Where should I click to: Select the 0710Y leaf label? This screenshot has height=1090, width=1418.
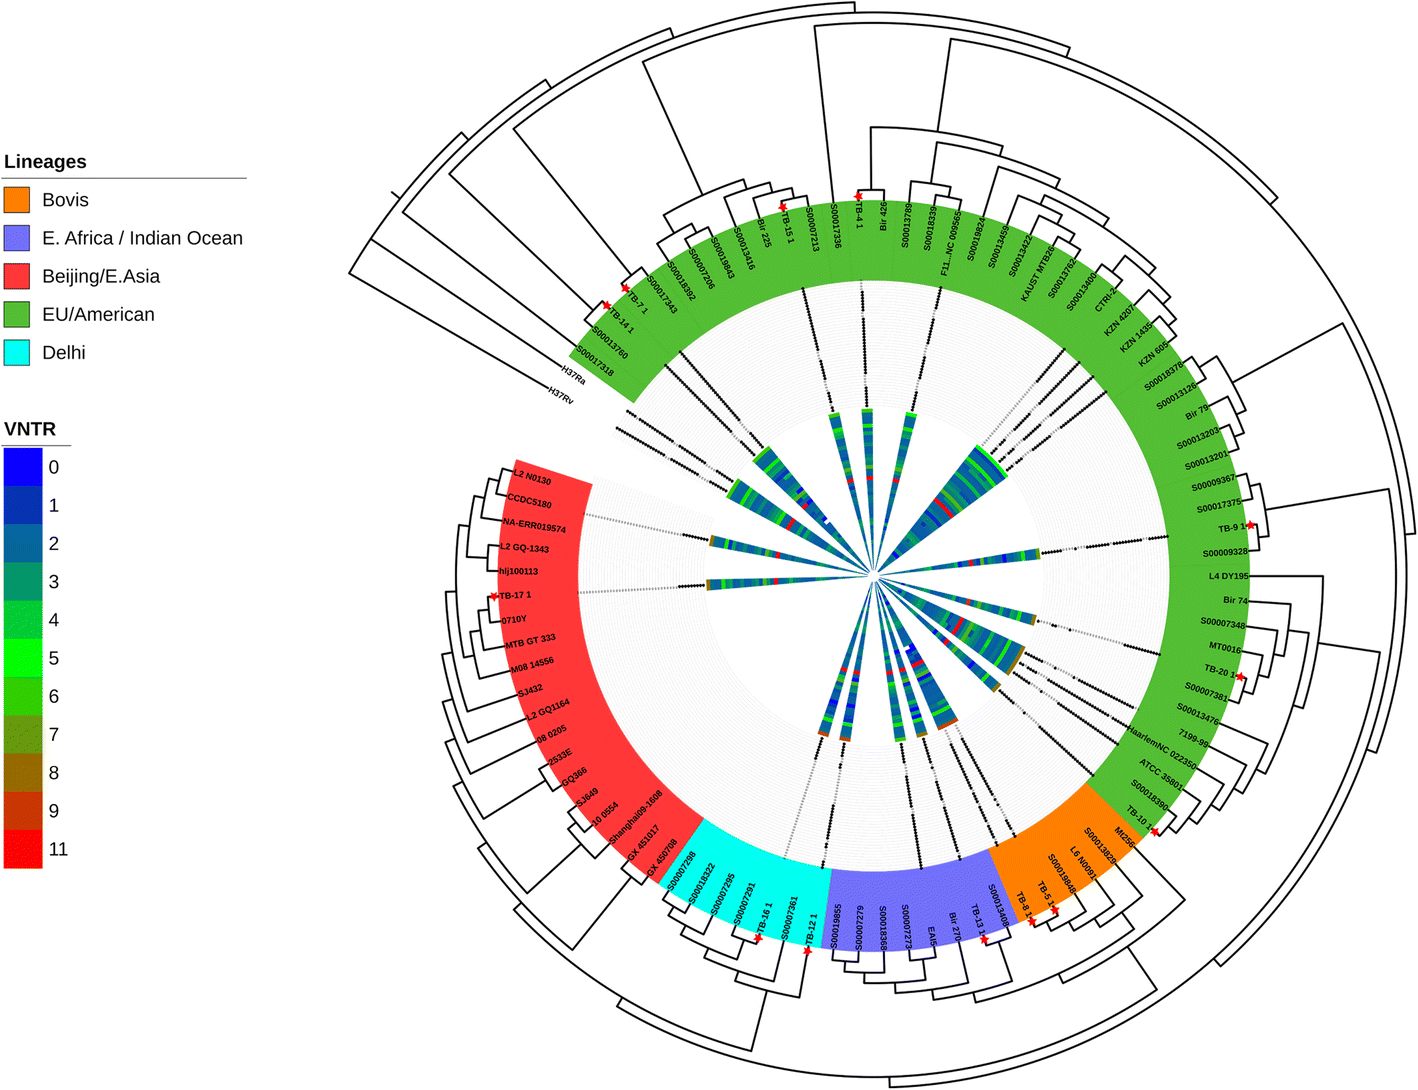click(x=514, y=620)
